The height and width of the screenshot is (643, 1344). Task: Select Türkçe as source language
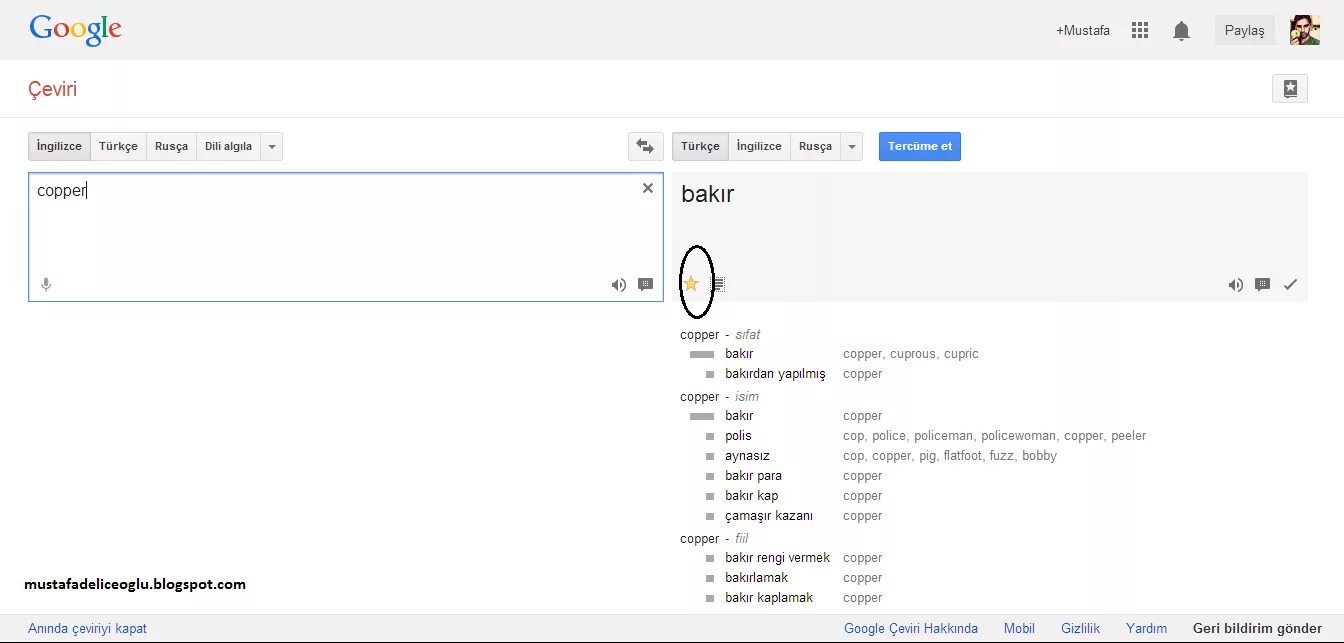118,146
